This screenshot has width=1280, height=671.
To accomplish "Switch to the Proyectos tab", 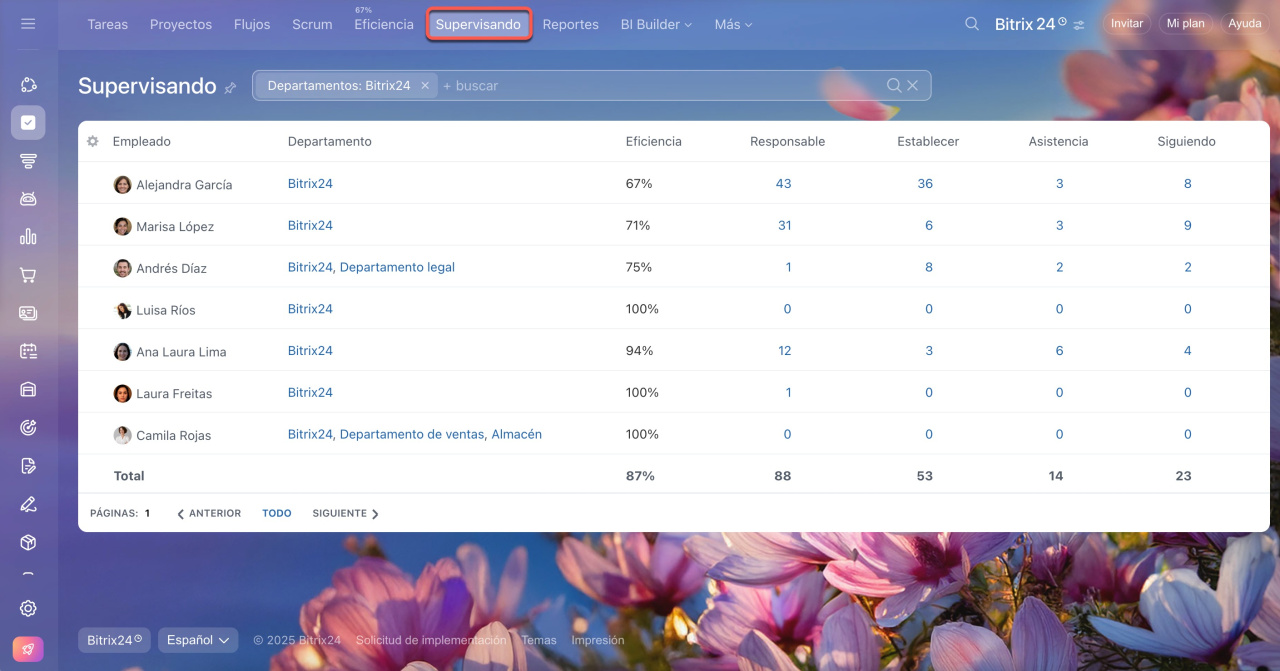I will (181, 24).
